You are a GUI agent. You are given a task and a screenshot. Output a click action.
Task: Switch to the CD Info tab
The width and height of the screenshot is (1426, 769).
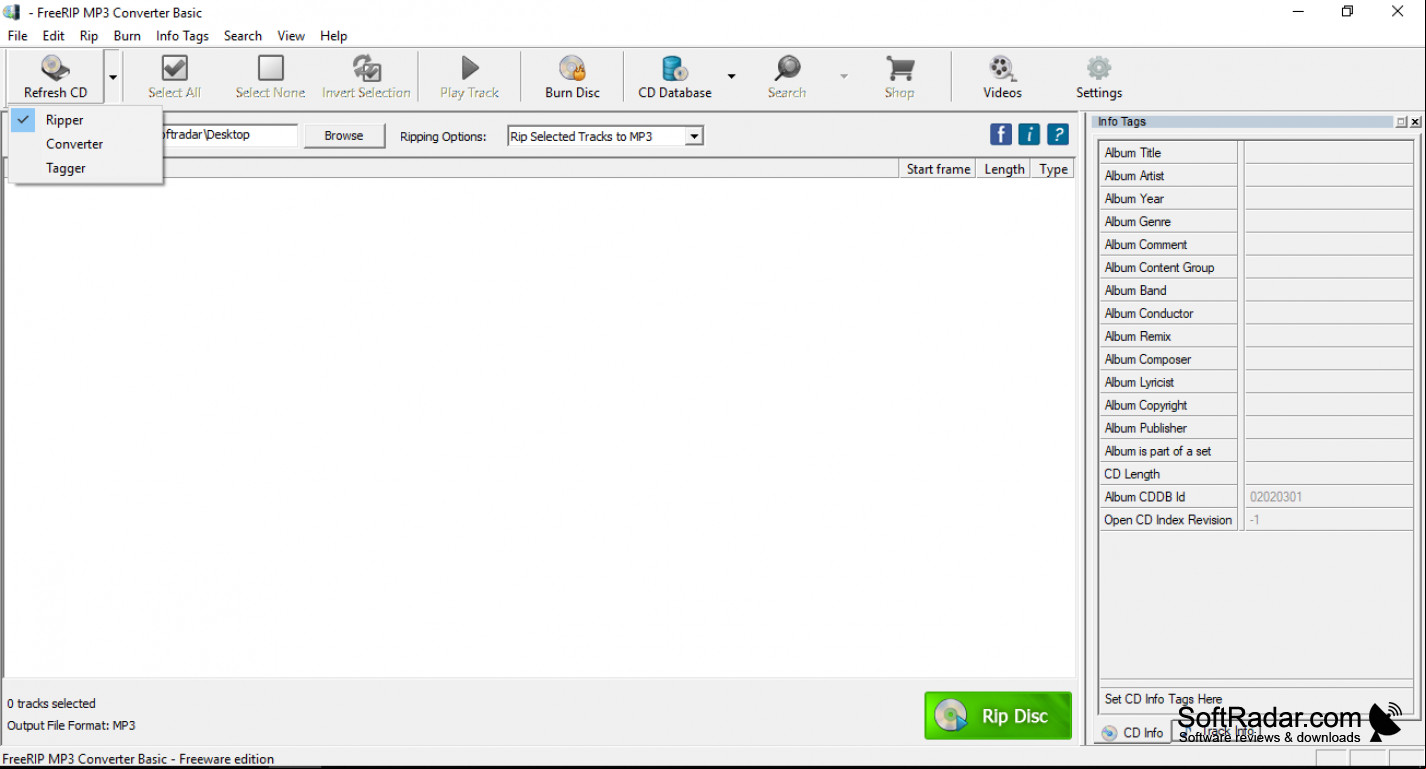coord(1134,733)
